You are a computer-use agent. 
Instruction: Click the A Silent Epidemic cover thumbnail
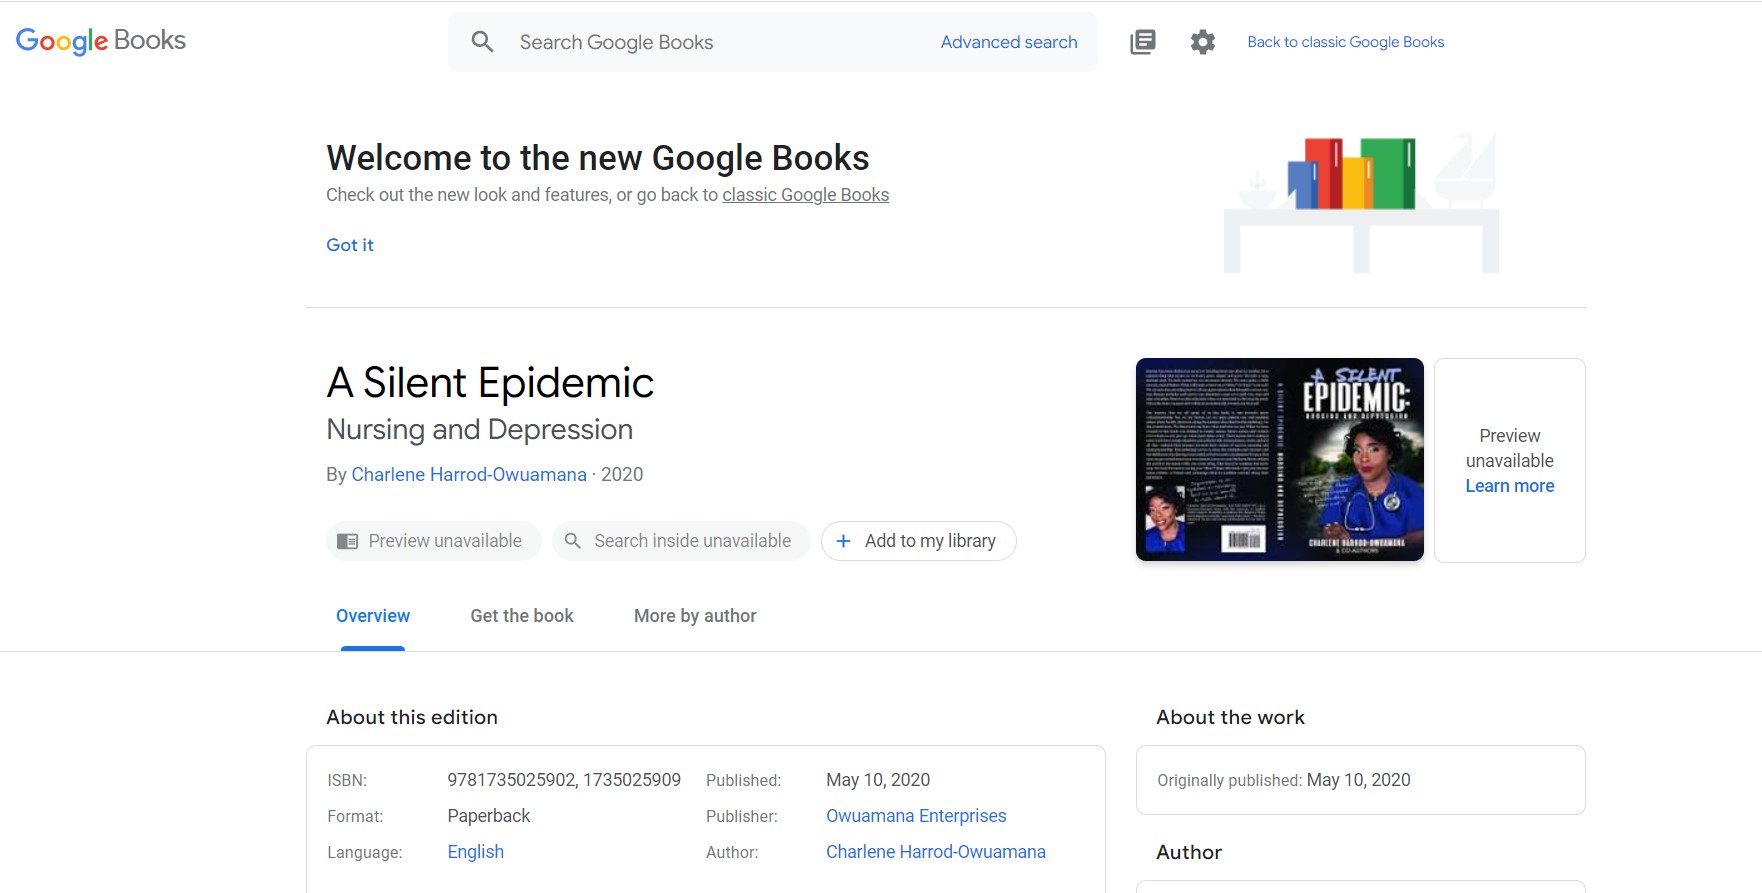click(x=1279, y=460)
